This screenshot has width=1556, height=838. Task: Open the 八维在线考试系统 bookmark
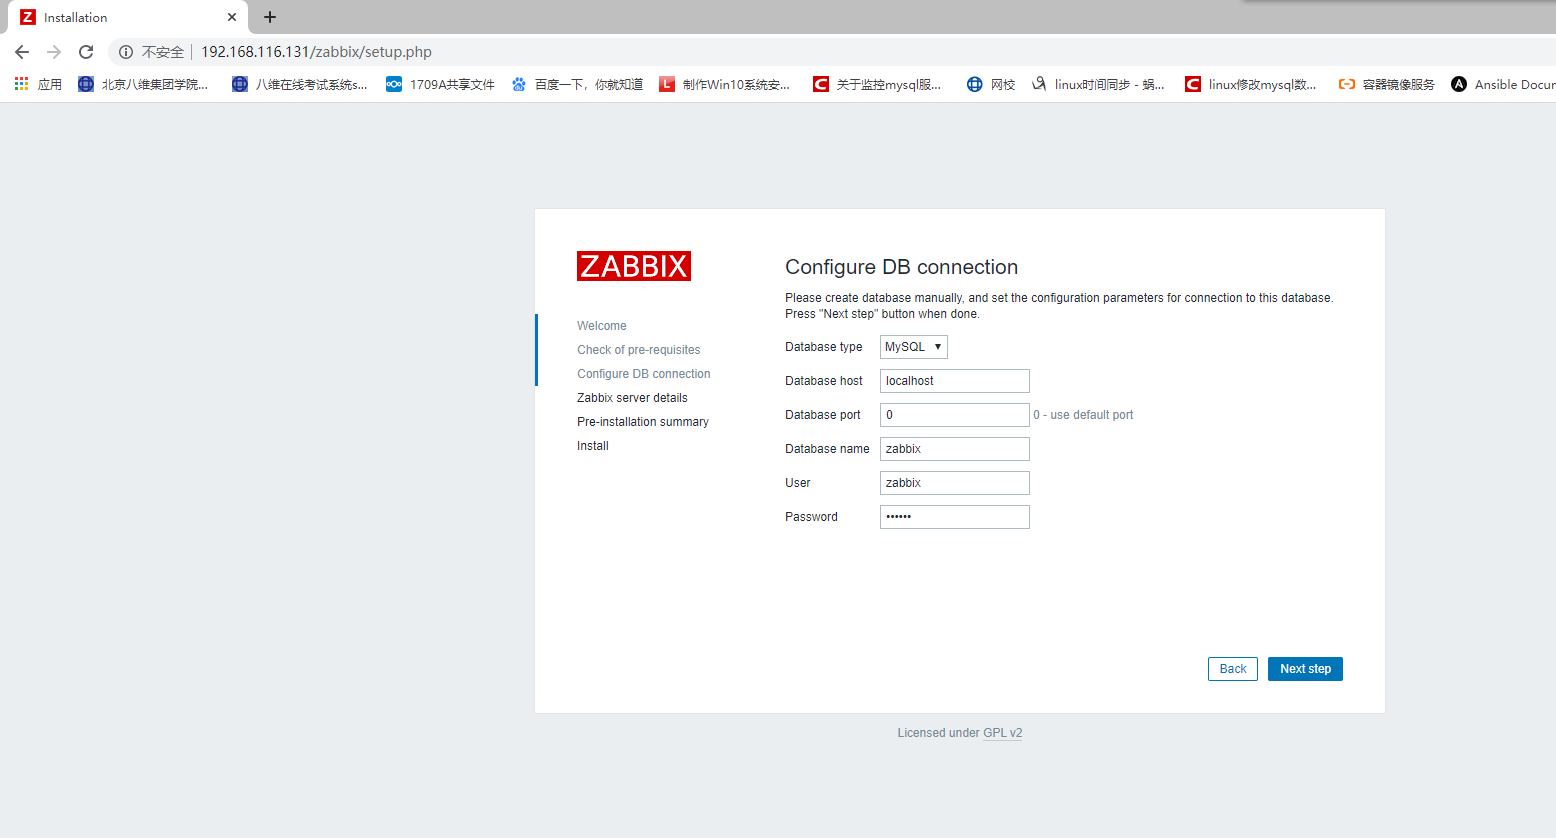(x=300, y=85)
